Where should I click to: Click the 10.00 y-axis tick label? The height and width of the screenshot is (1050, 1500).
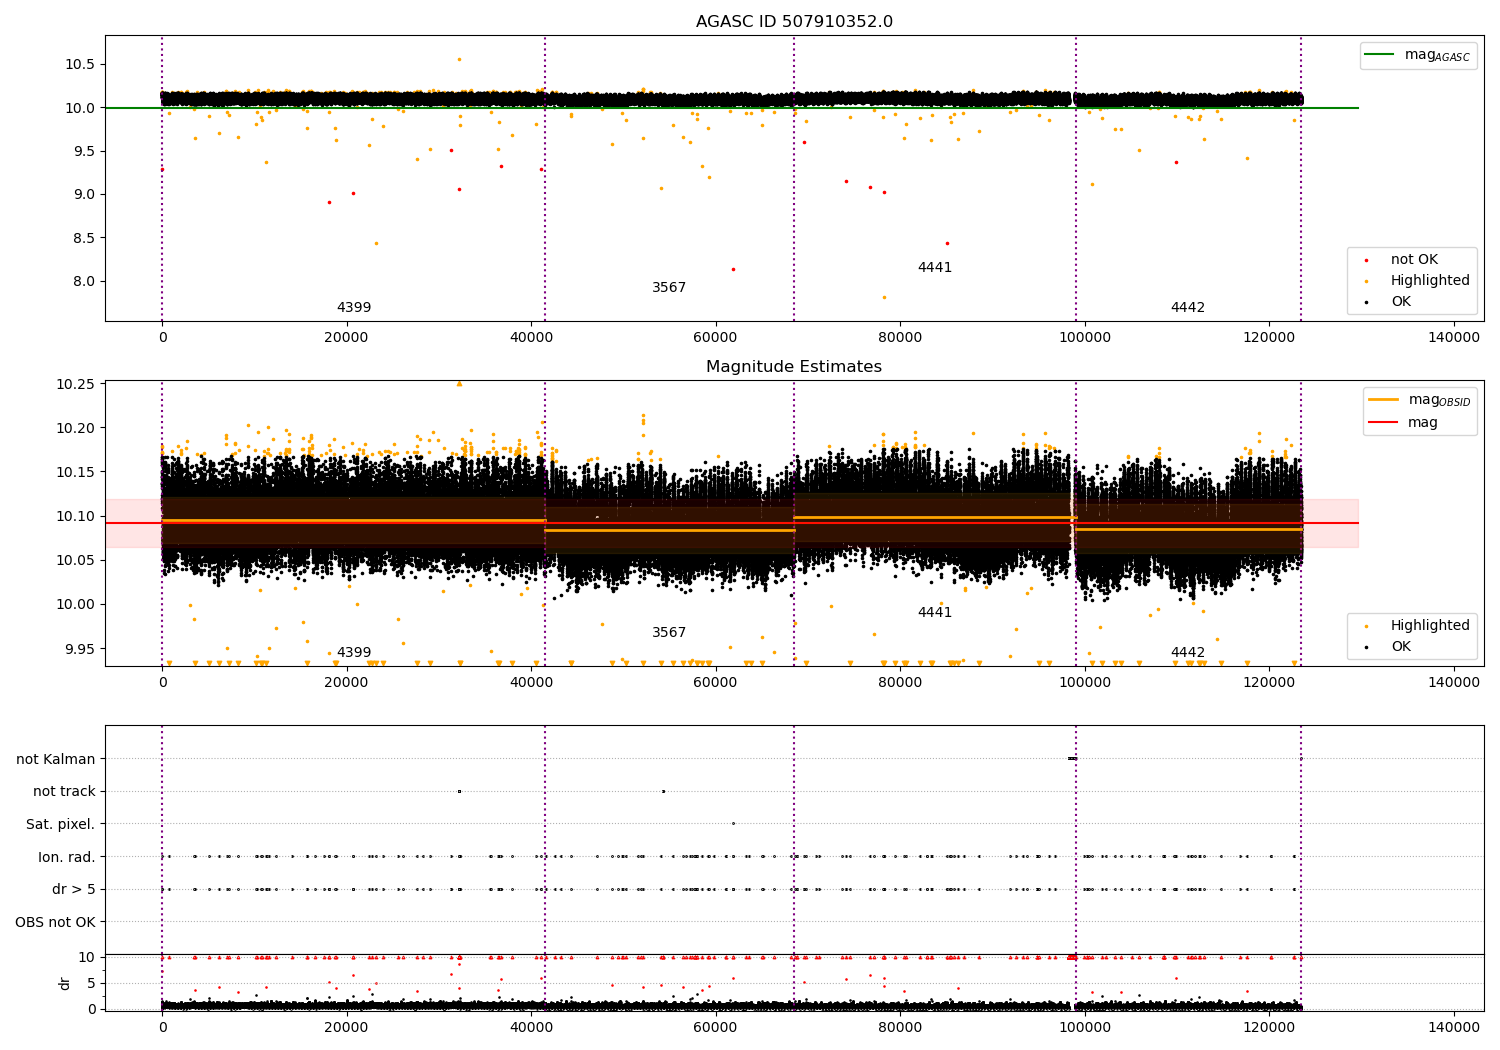point(78,604)
